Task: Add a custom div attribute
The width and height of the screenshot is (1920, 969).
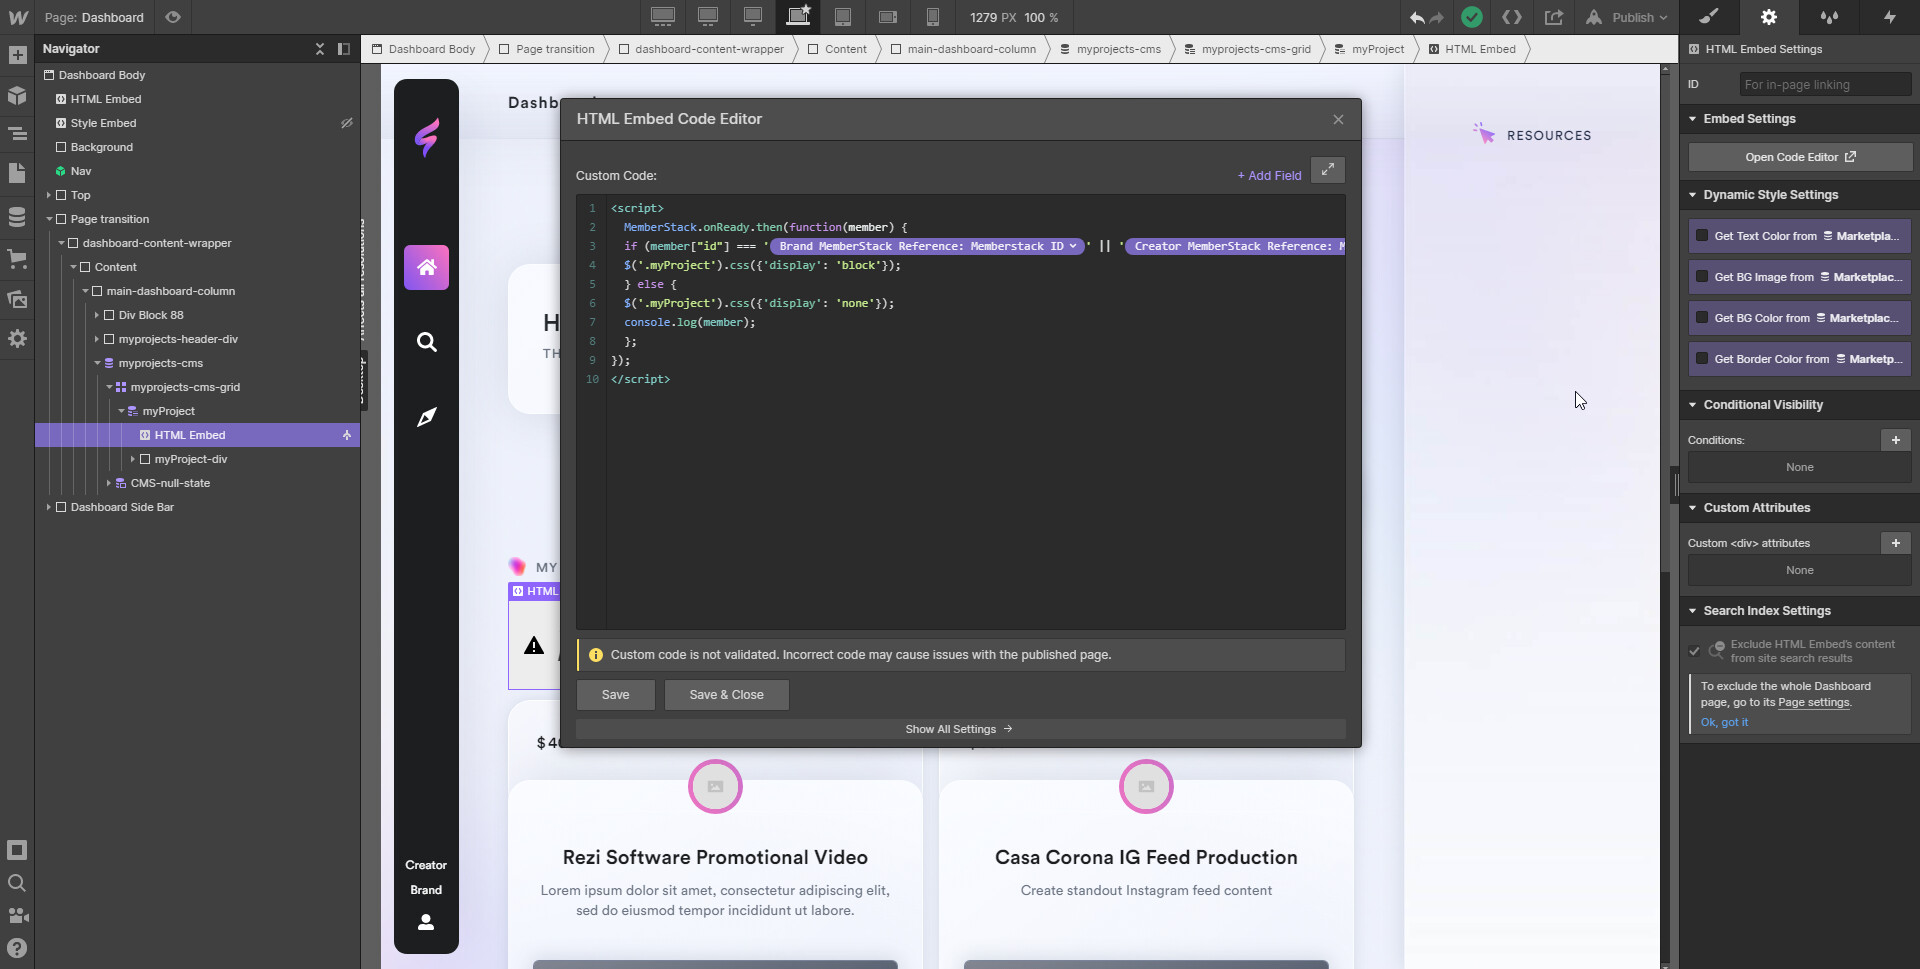Action: tap(1895, 543)
